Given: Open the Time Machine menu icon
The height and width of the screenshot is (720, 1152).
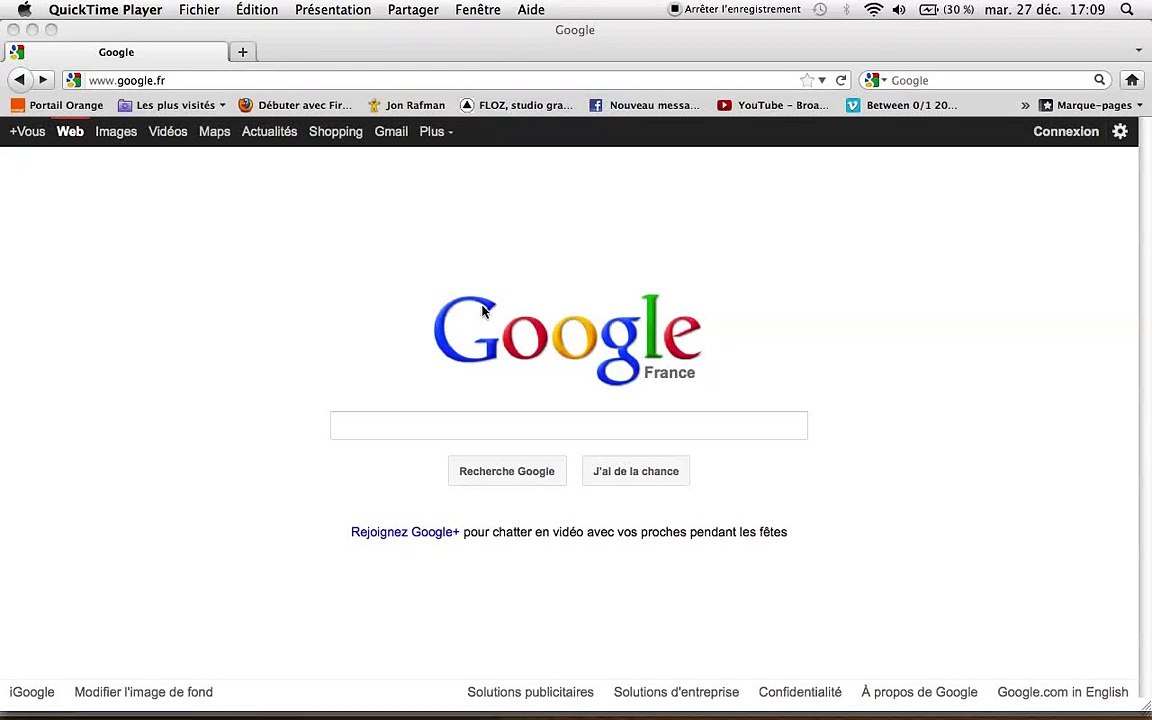Looking at the screenshot, I should click(820, 10).
